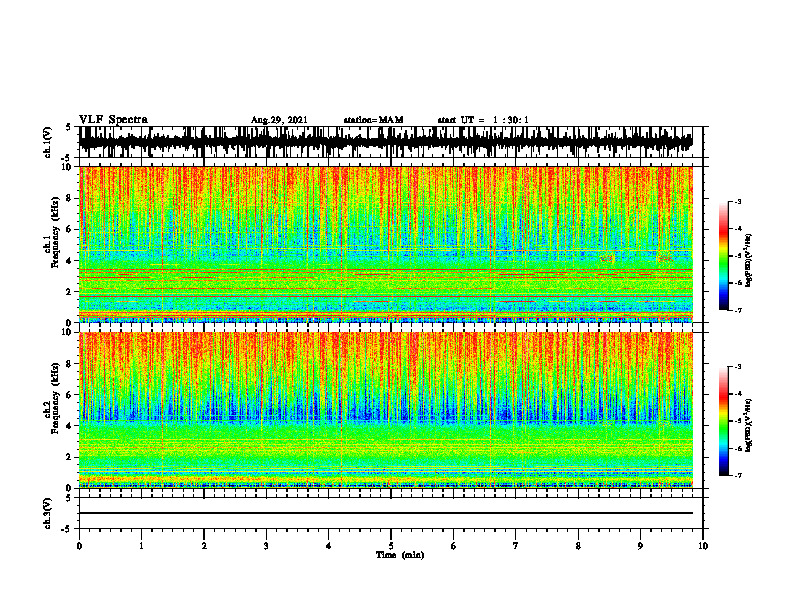792x612 pixels.
Task: Click the '-7' label on ch.1 color bar
Action: click(x=738, y=310)
